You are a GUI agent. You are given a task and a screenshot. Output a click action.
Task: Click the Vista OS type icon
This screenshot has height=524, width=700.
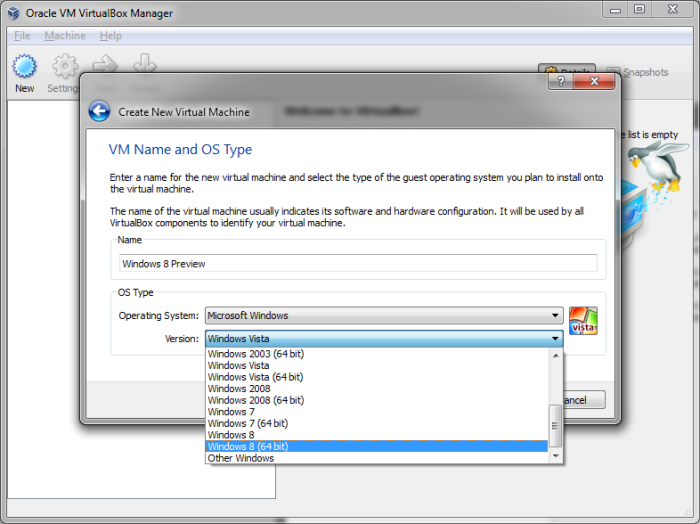[583, 320]
